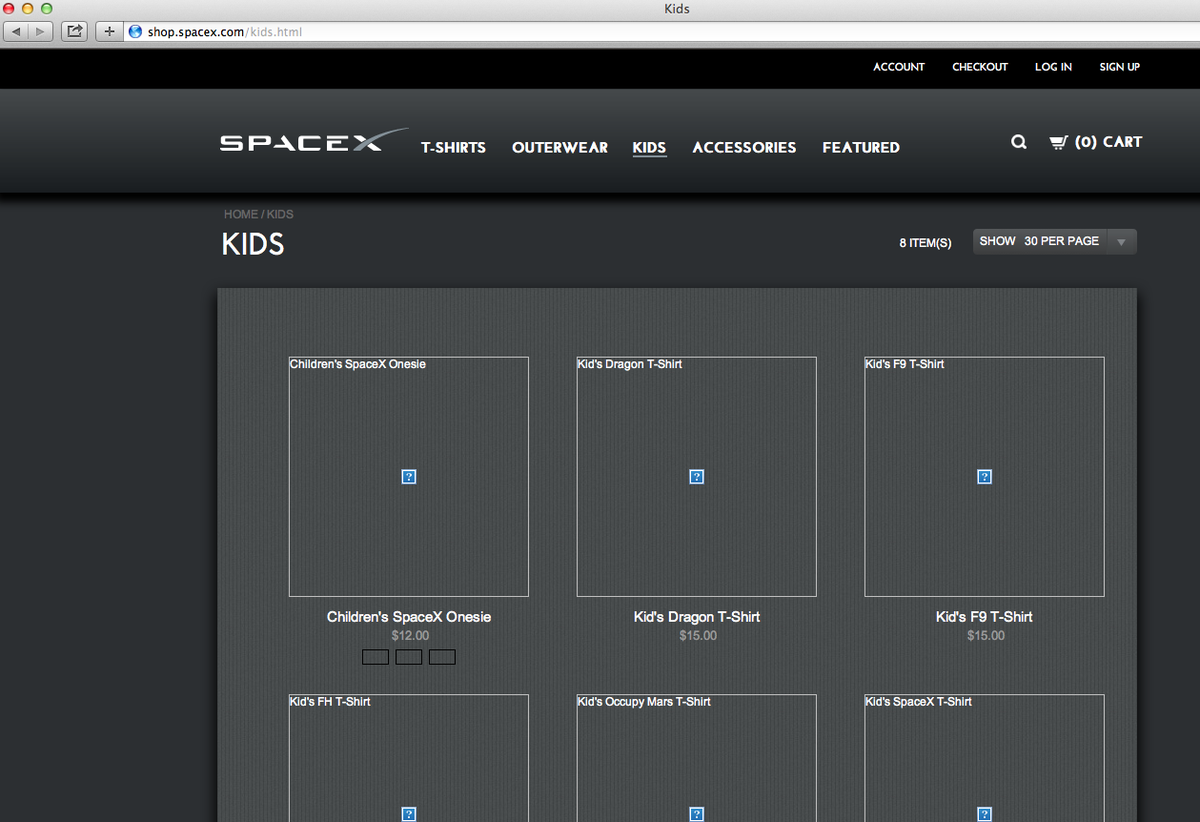This screenshot has height=822, width=1200.
Task: Click the SpaceX logo
Action: (314, 140)
